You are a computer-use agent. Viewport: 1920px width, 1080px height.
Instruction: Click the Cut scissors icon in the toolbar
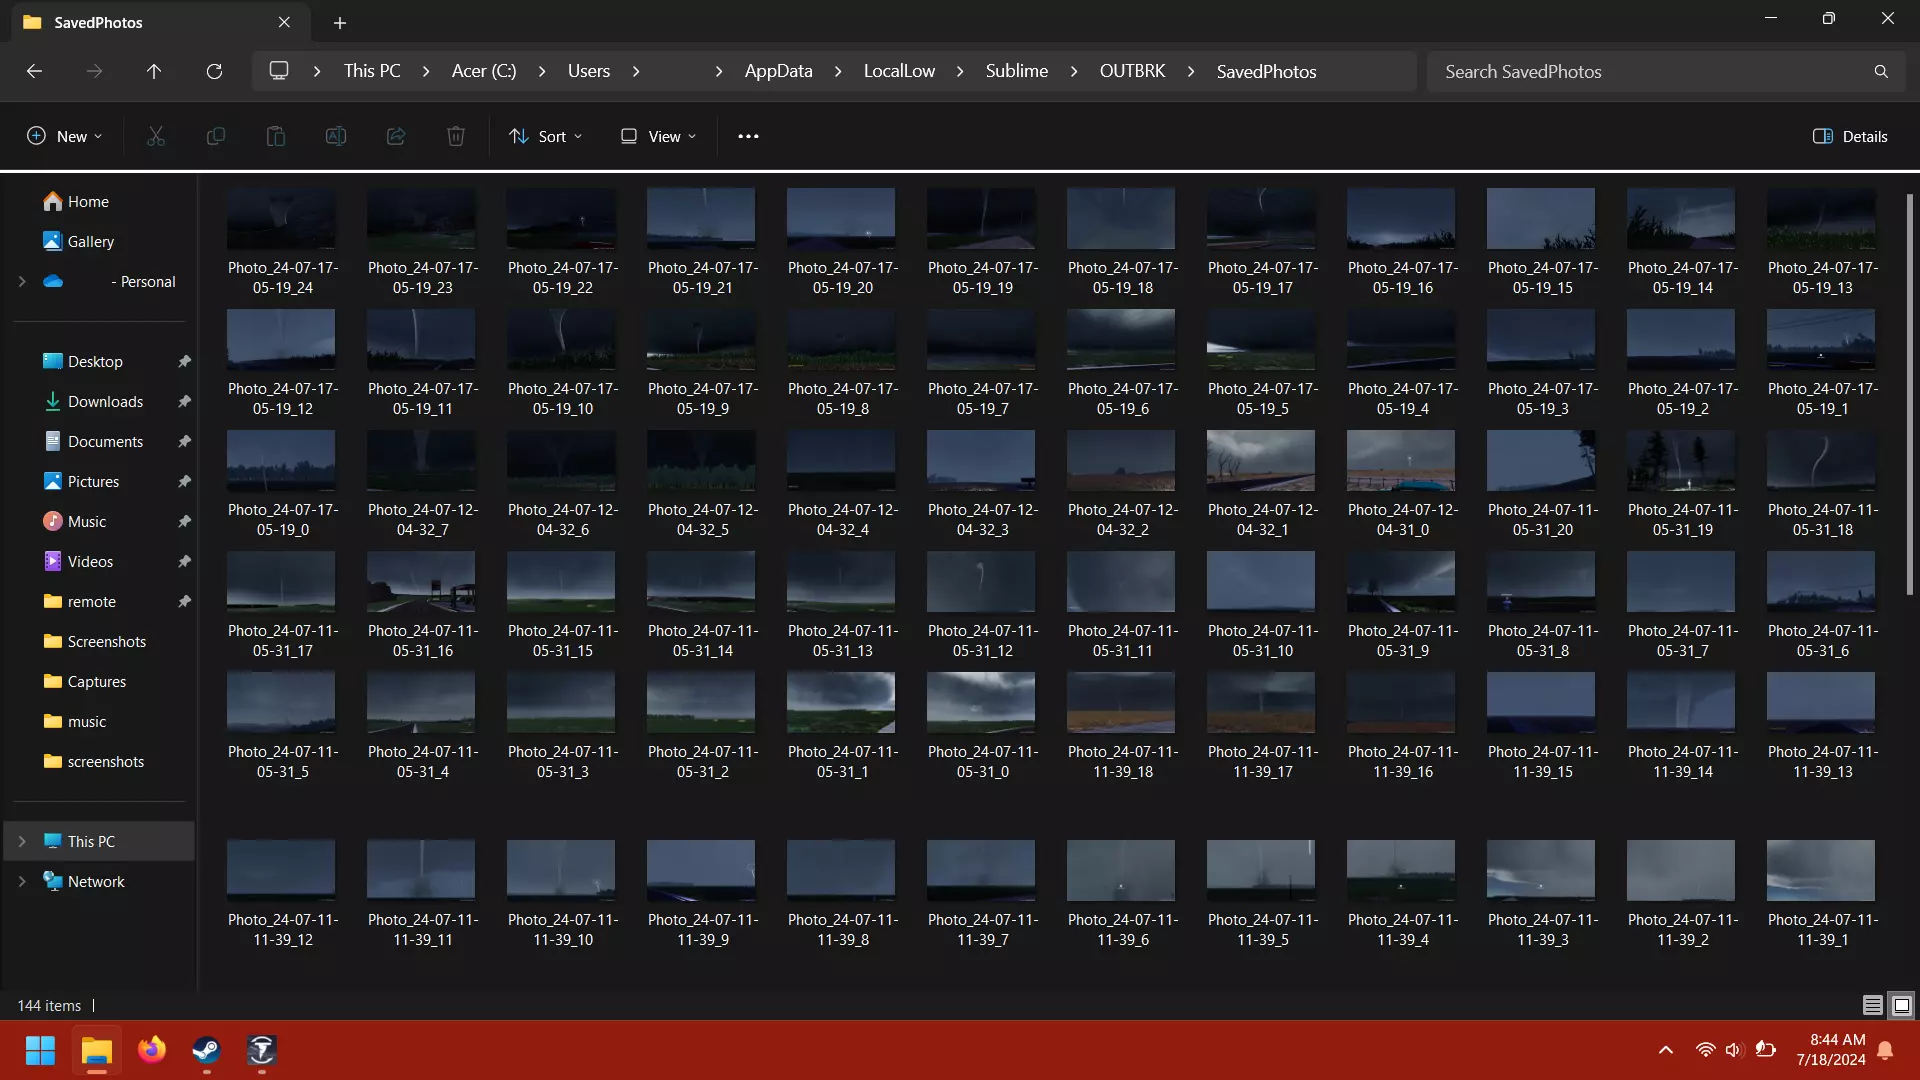pos(155,136)
